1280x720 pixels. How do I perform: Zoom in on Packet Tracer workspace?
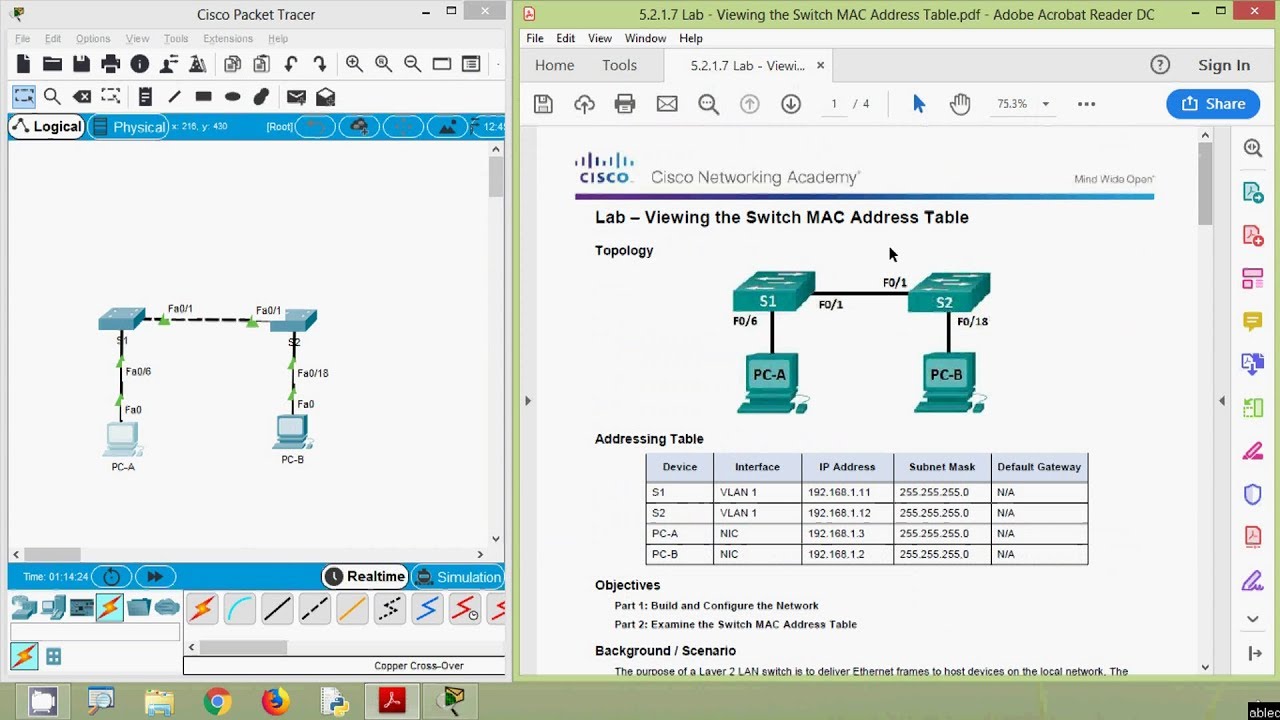pos(354,64)
